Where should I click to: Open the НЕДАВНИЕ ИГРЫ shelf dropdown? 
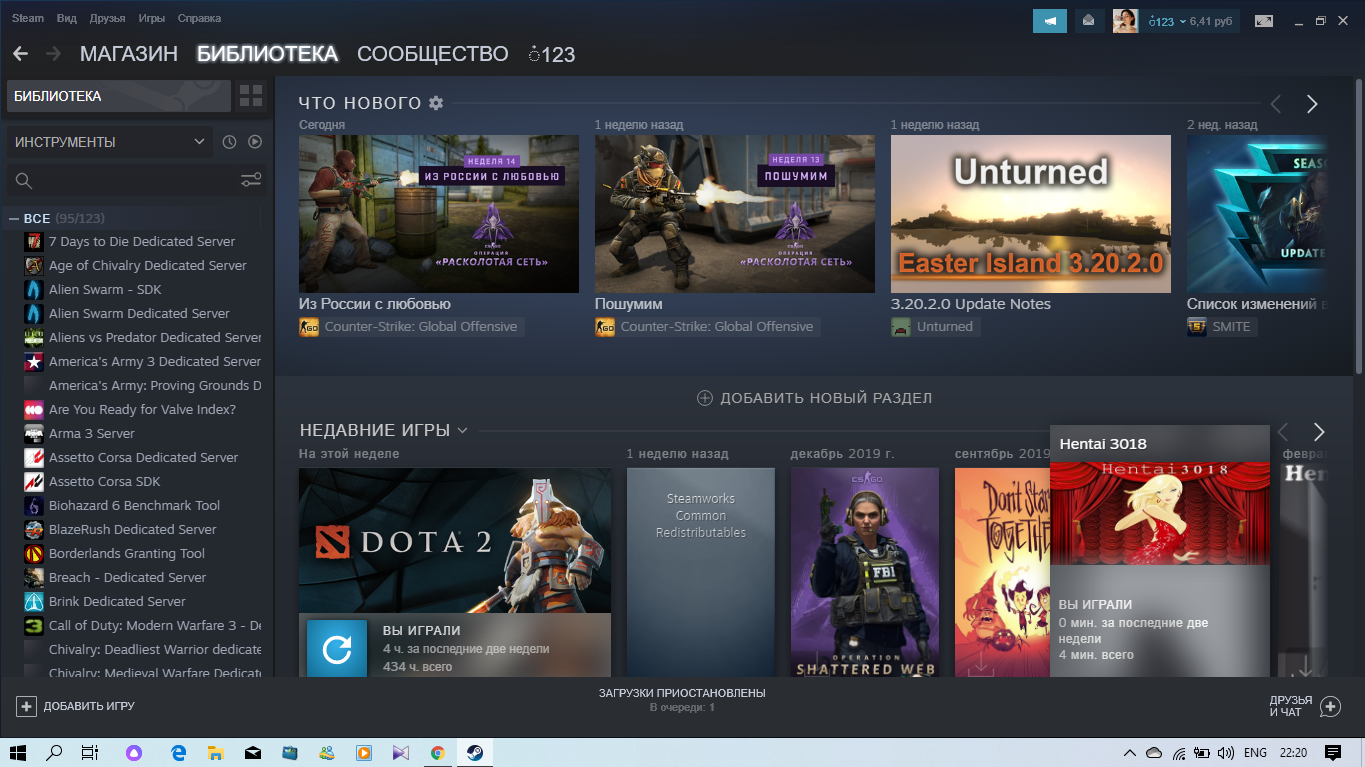(x=462, y=431)
